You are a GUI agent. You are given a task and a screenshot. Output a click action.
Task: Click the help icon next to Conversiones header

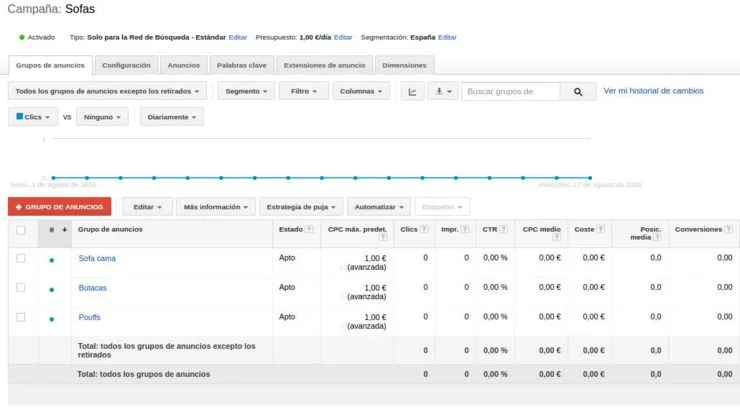728,229
